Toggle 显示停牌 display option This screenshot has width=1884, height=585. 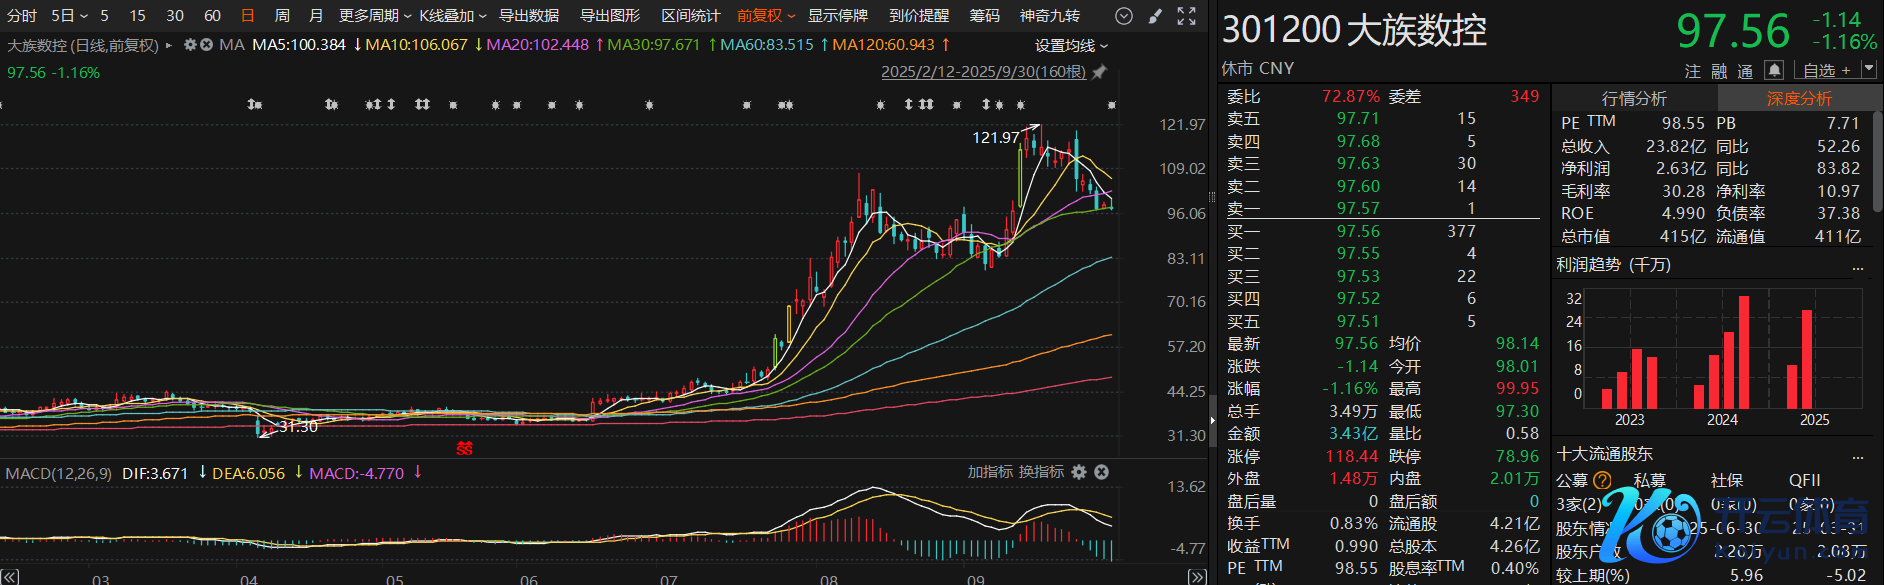pyautogui.click(x=837, y=16)
